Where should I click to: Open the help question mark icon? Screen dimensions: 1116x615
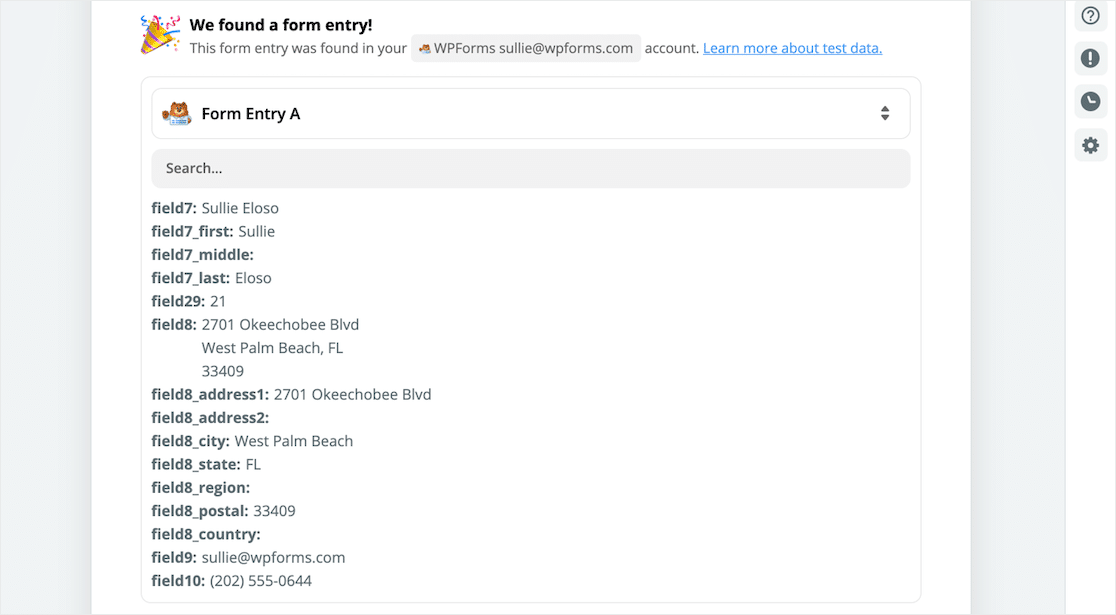1090,16
